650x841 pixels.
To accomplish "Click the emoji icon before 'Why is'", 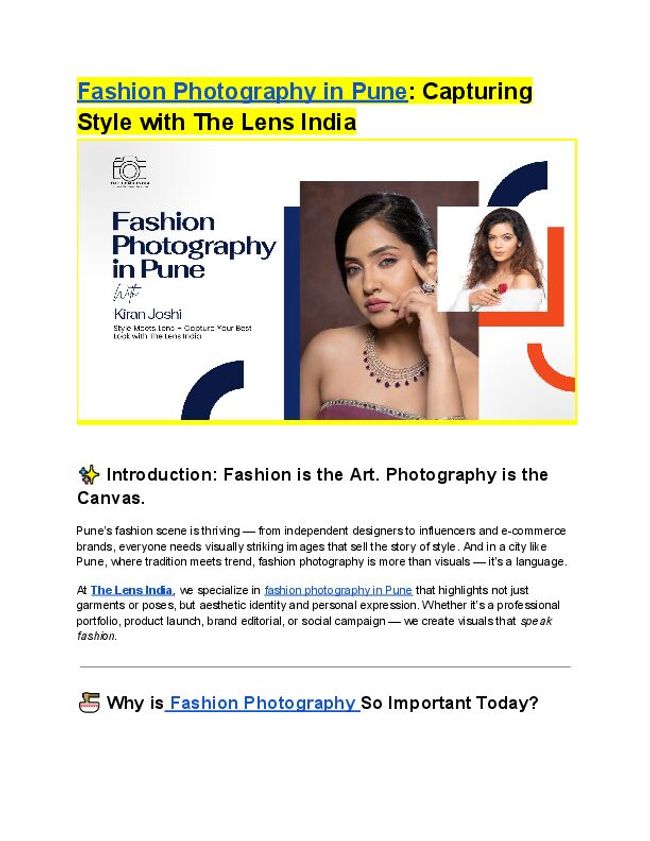I will [89, 702].
